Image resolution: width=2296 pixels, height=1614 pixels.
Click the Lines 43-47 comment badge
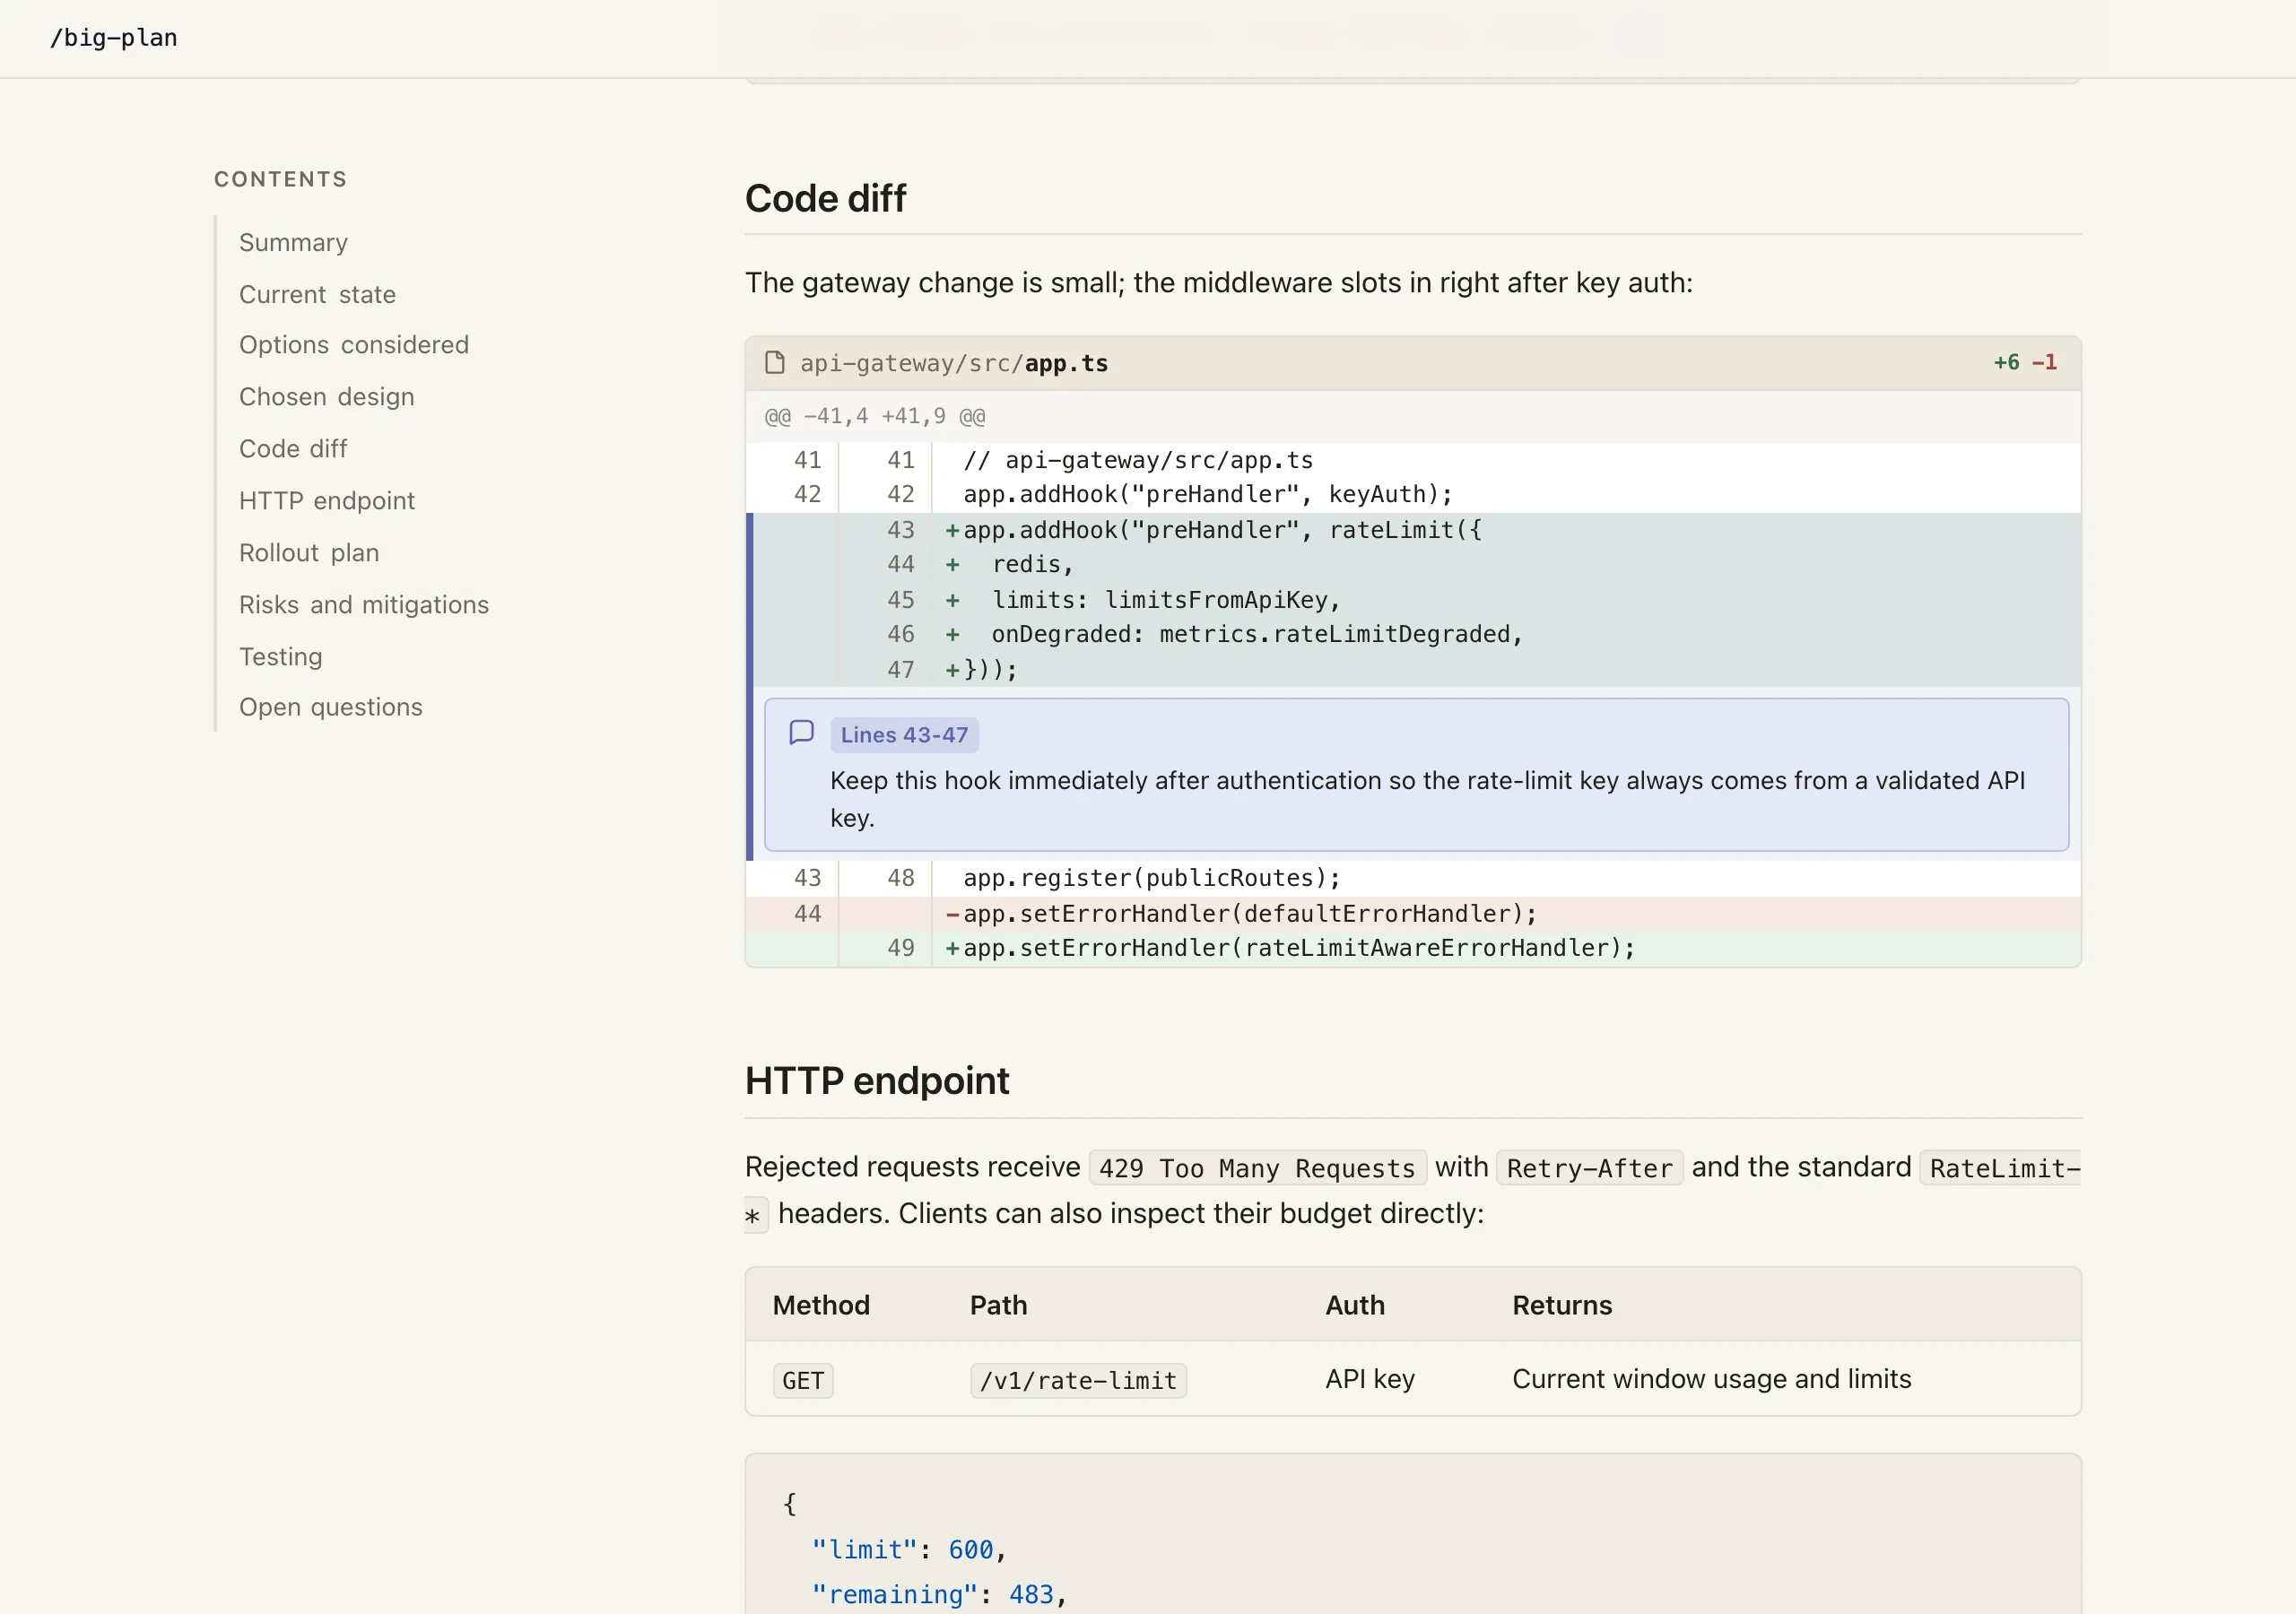[904, 735]
